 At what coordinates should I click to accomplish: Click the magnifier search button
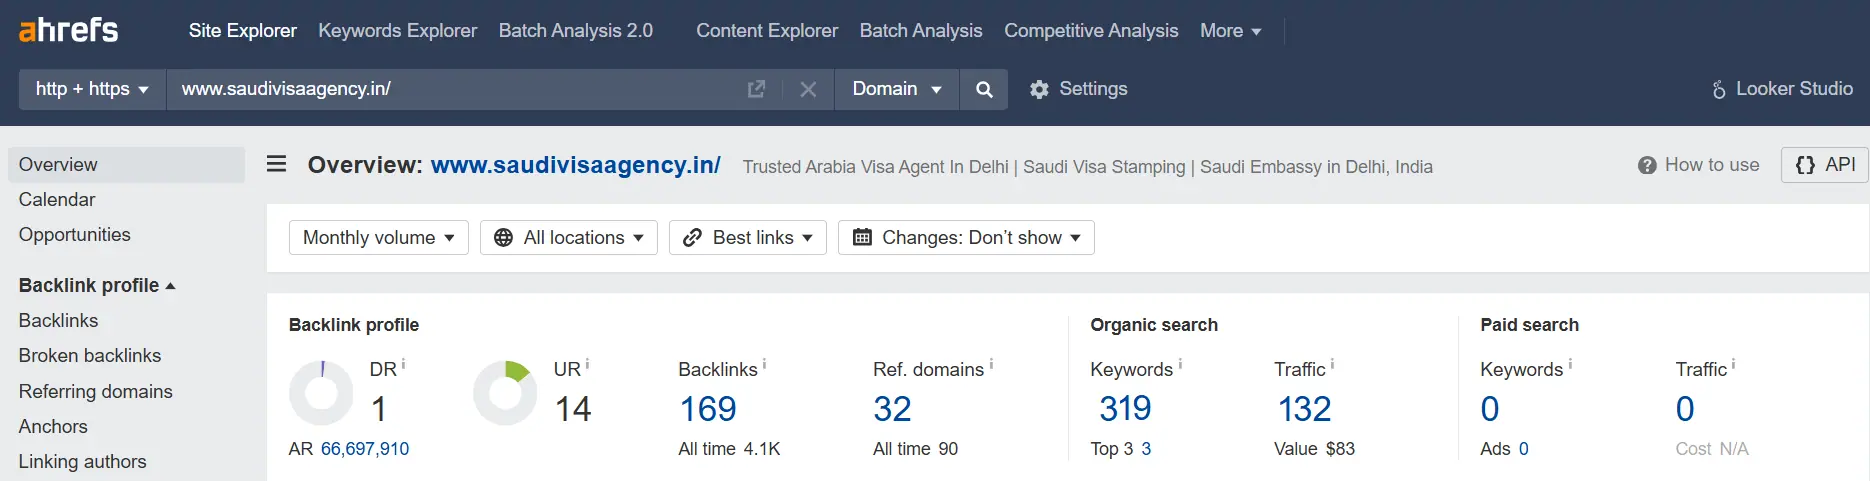pos(984,89)
